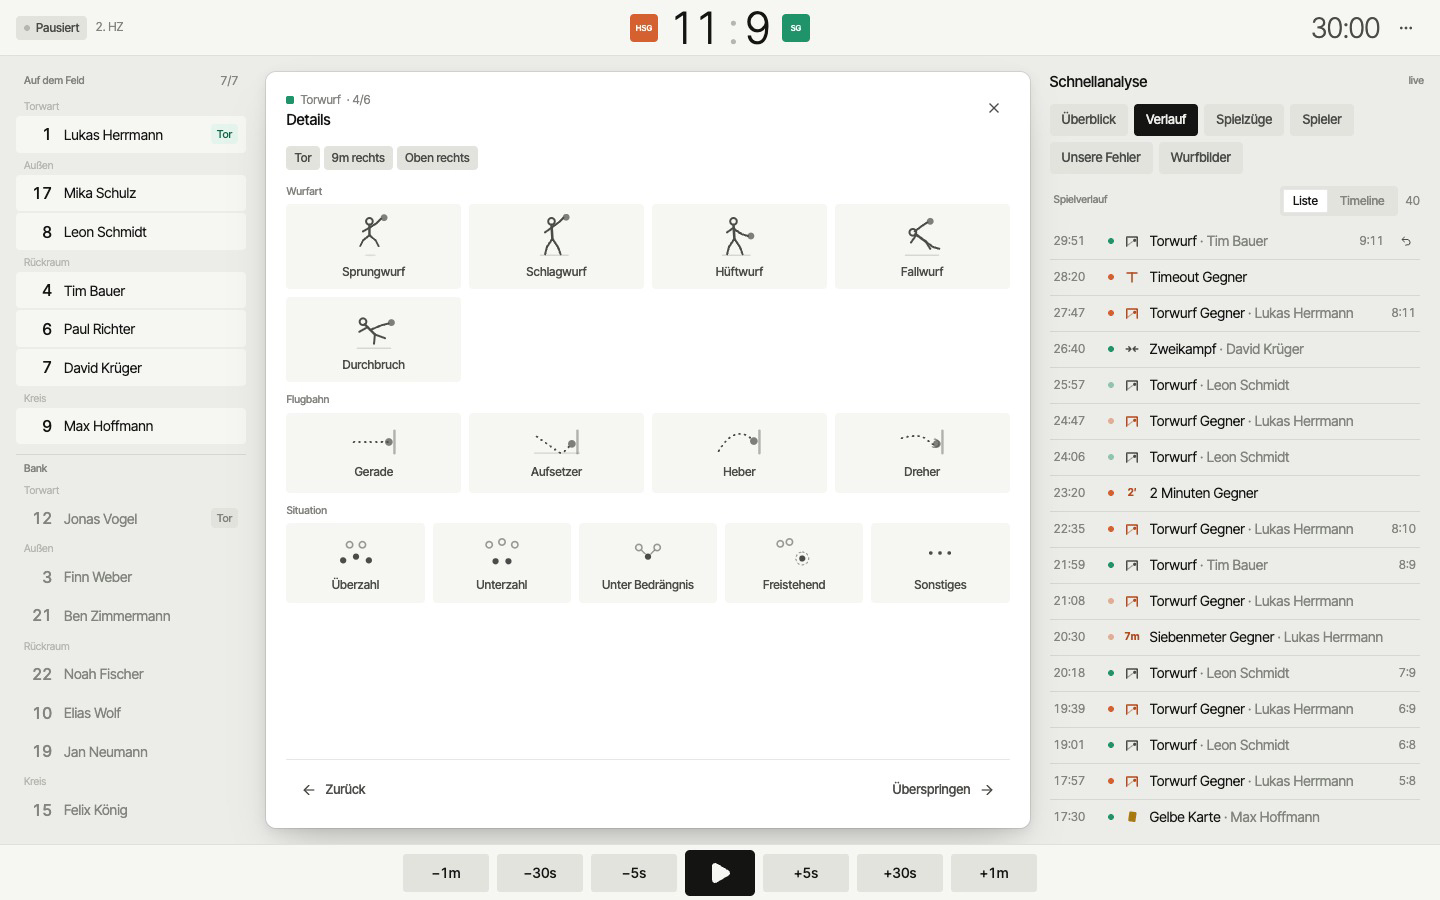Viewport: 1440px width, 900px height.
Task: Choose Hüftwurf throw type
Action: pos(739,246)
